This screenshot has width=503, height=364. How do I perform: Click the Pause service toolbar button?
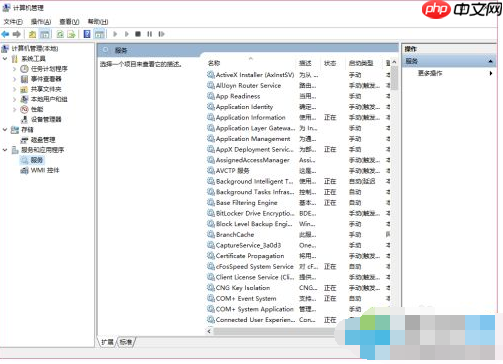click(x=149, y=34)
